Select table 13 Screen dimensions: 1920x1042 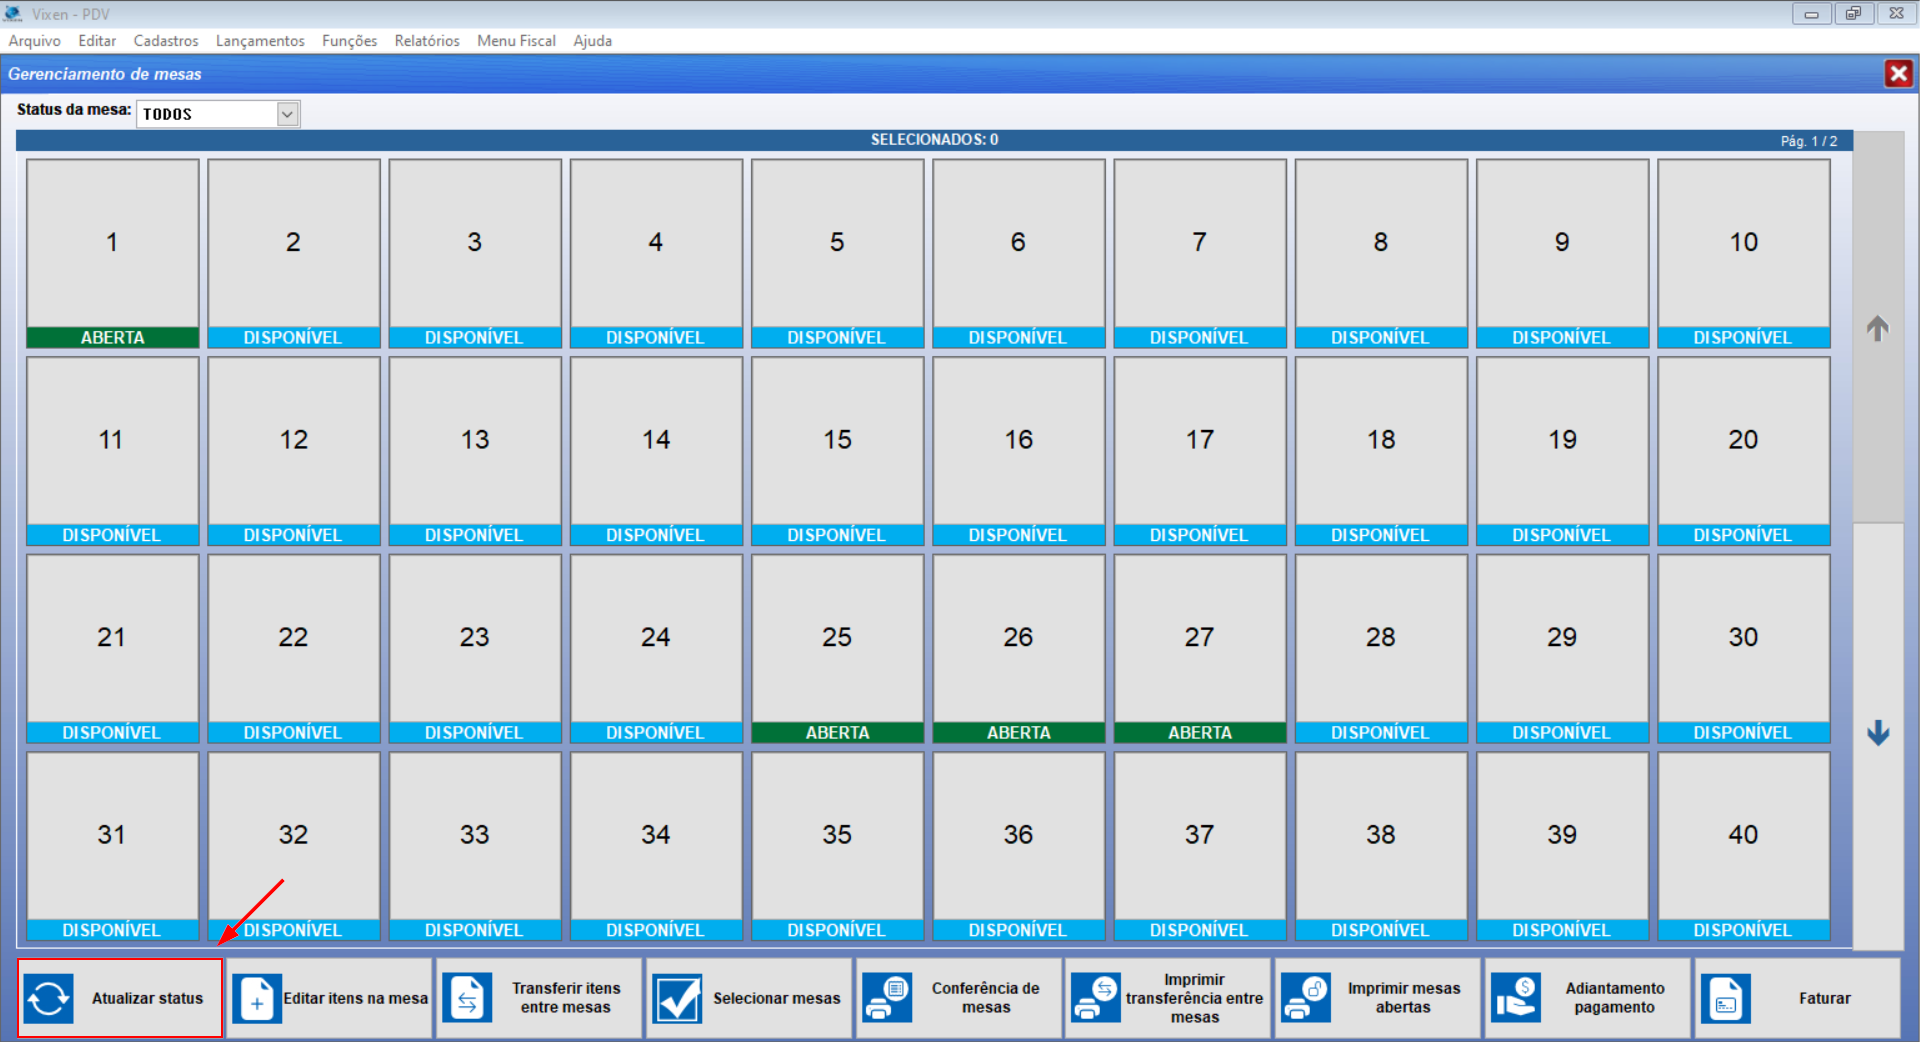tap(475, 451)
